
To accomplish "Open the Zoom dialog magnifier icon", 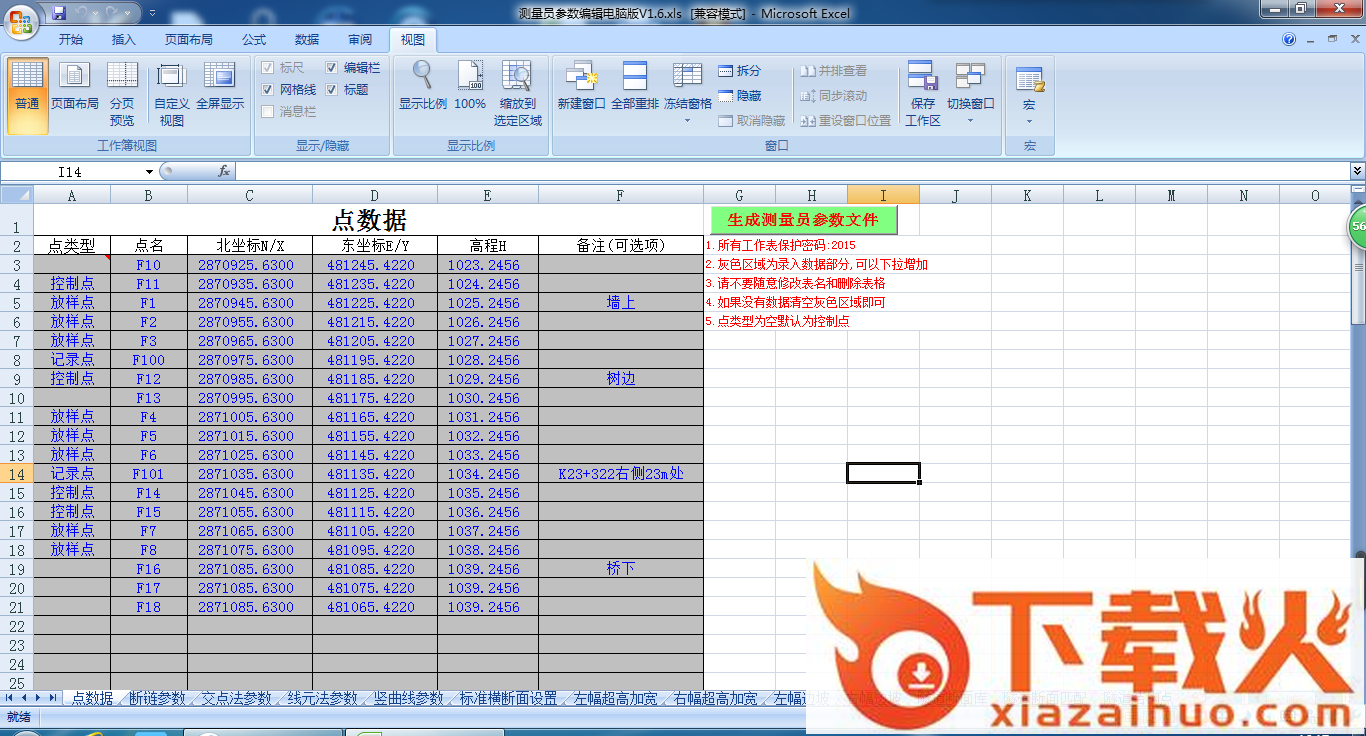I will point(423,76).
